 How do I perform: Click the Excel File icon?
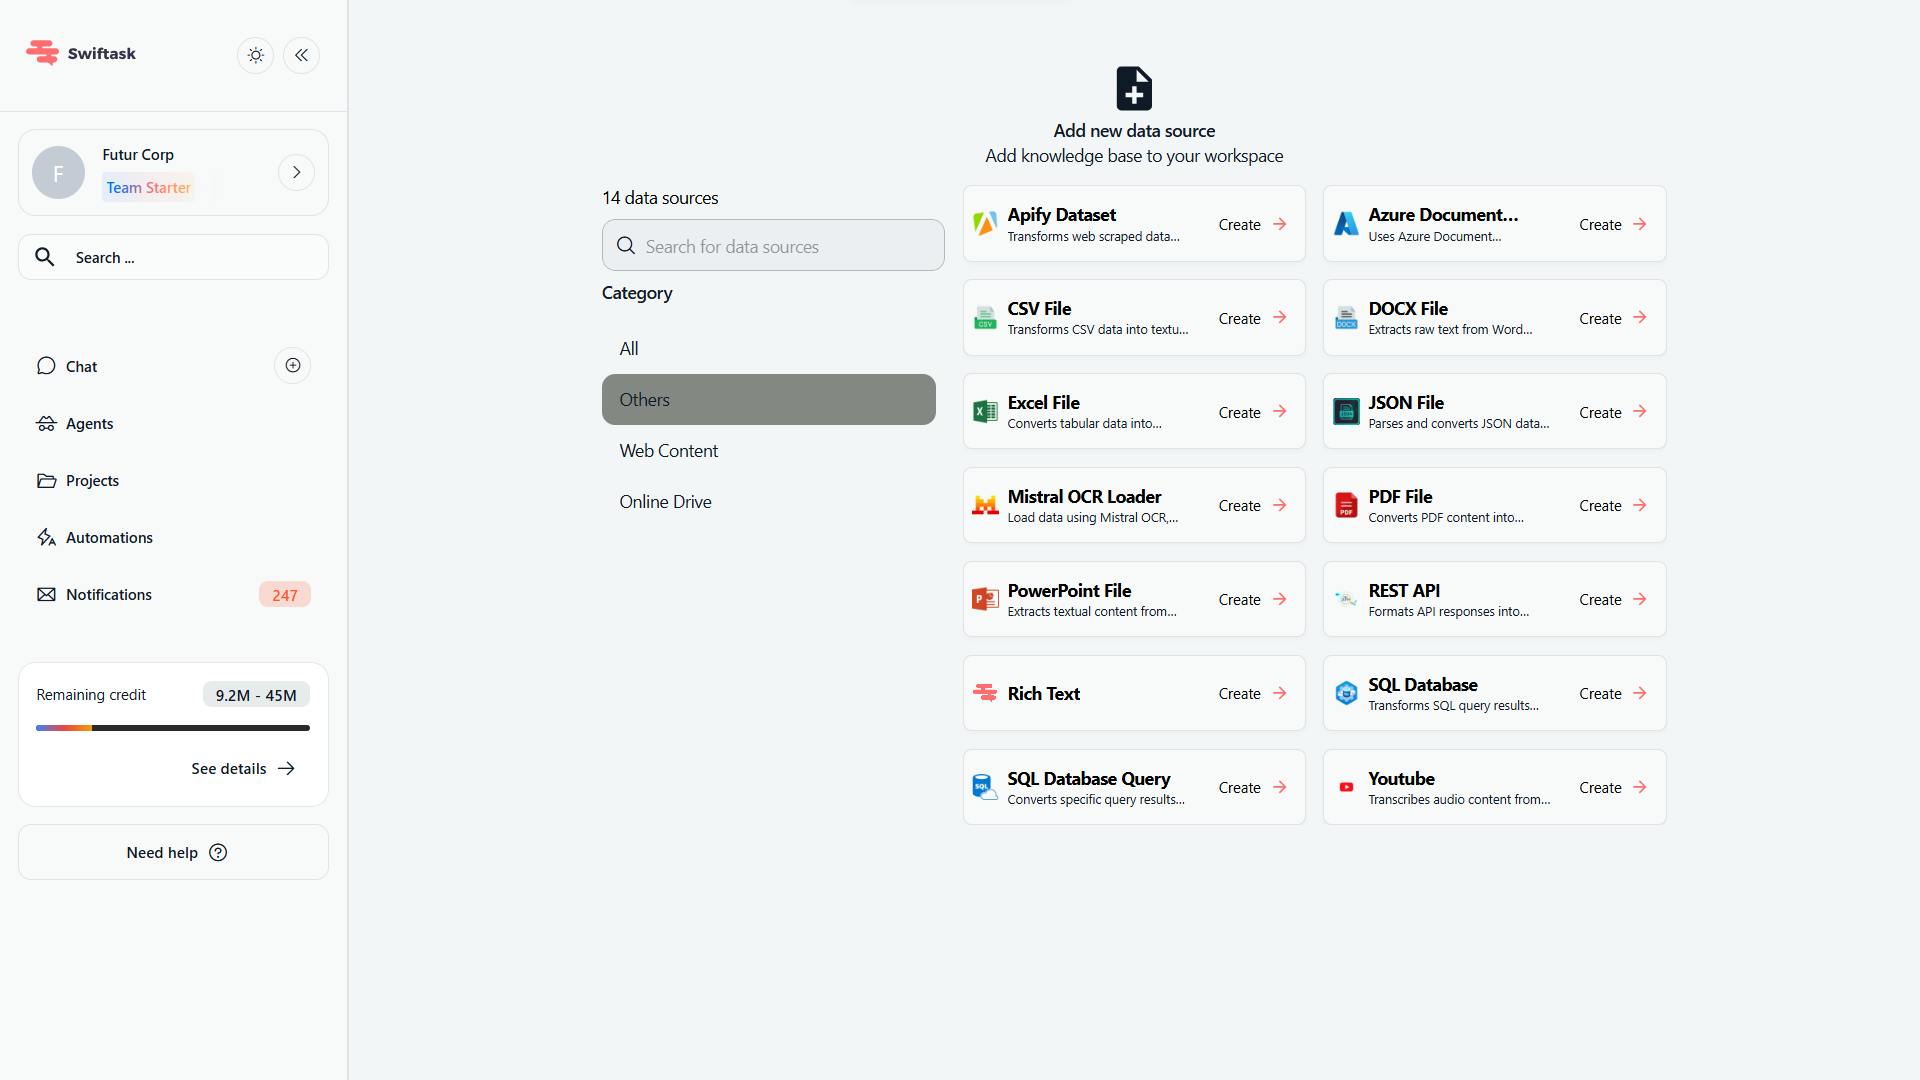click(985, 412)
